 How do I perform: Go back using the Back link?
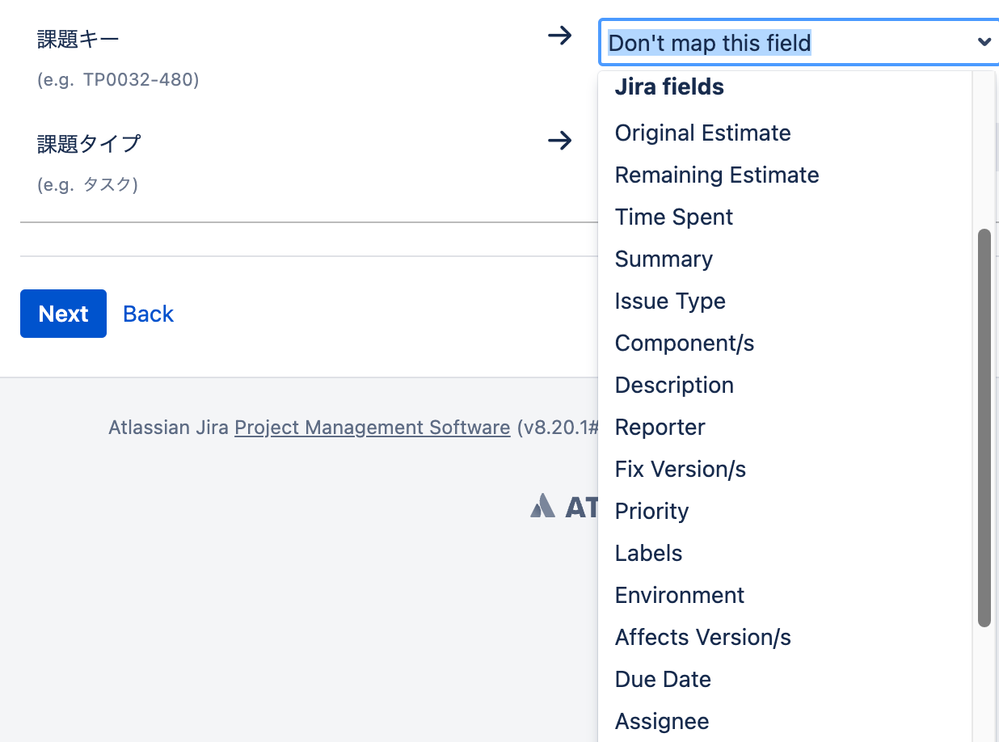click(148, 313)
